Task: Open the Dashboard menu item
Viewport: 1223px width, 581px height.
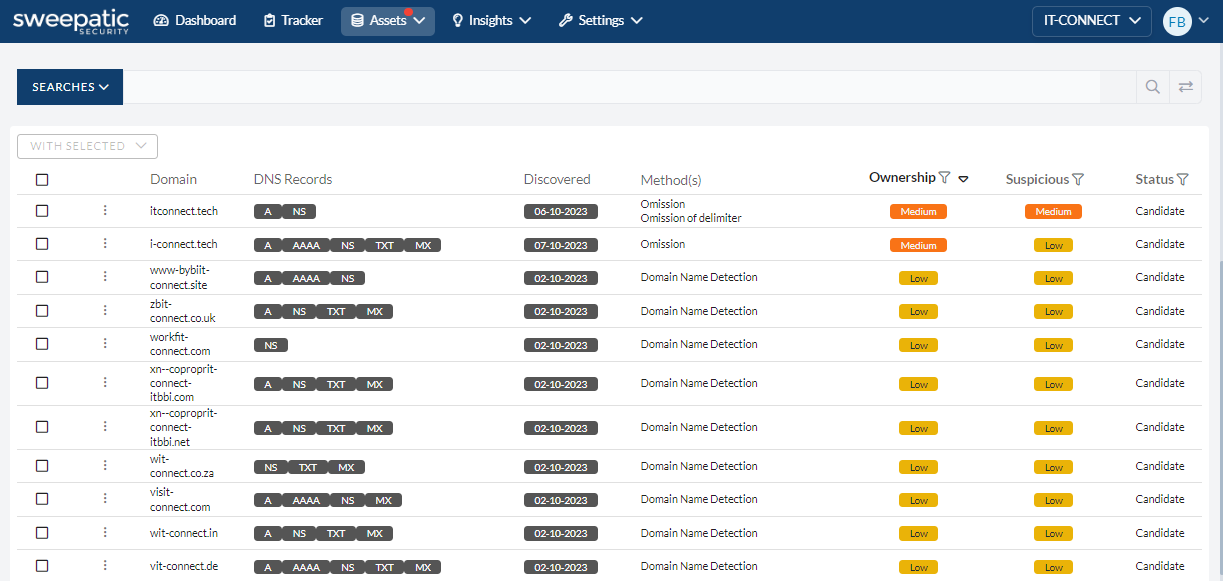Action: point(195,21)
